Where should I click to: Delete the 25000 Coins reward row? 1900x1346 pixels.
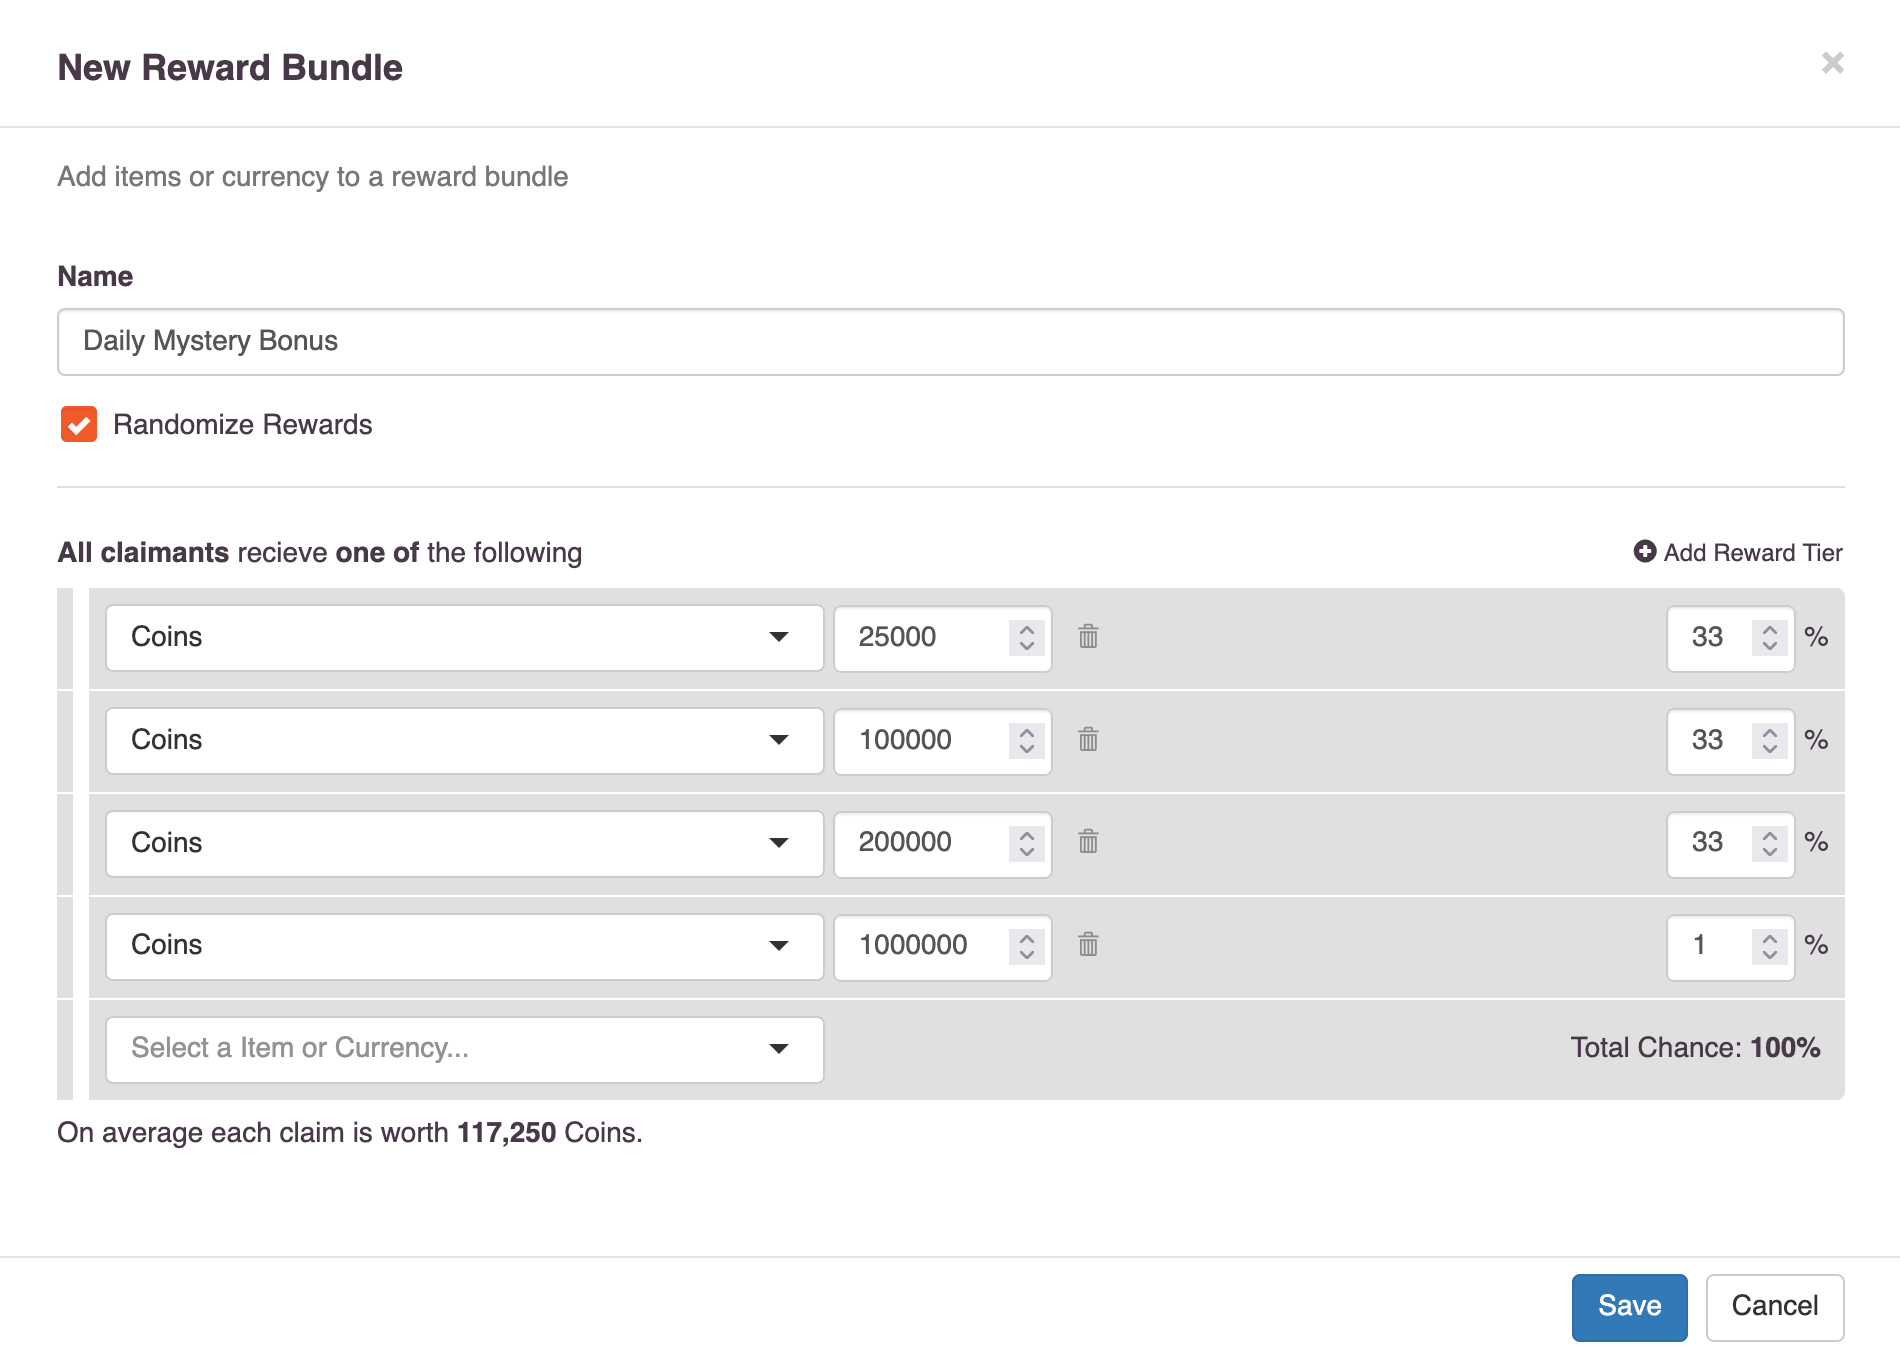tap(1088, 636)
